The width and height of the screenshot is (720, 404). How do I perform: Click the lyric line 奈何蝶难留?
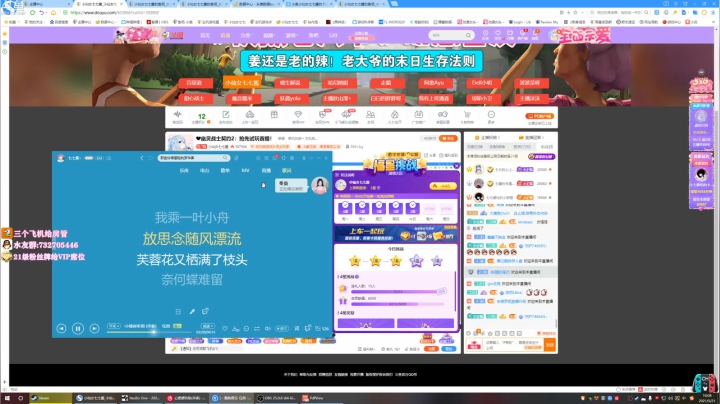tap(192, 280)
